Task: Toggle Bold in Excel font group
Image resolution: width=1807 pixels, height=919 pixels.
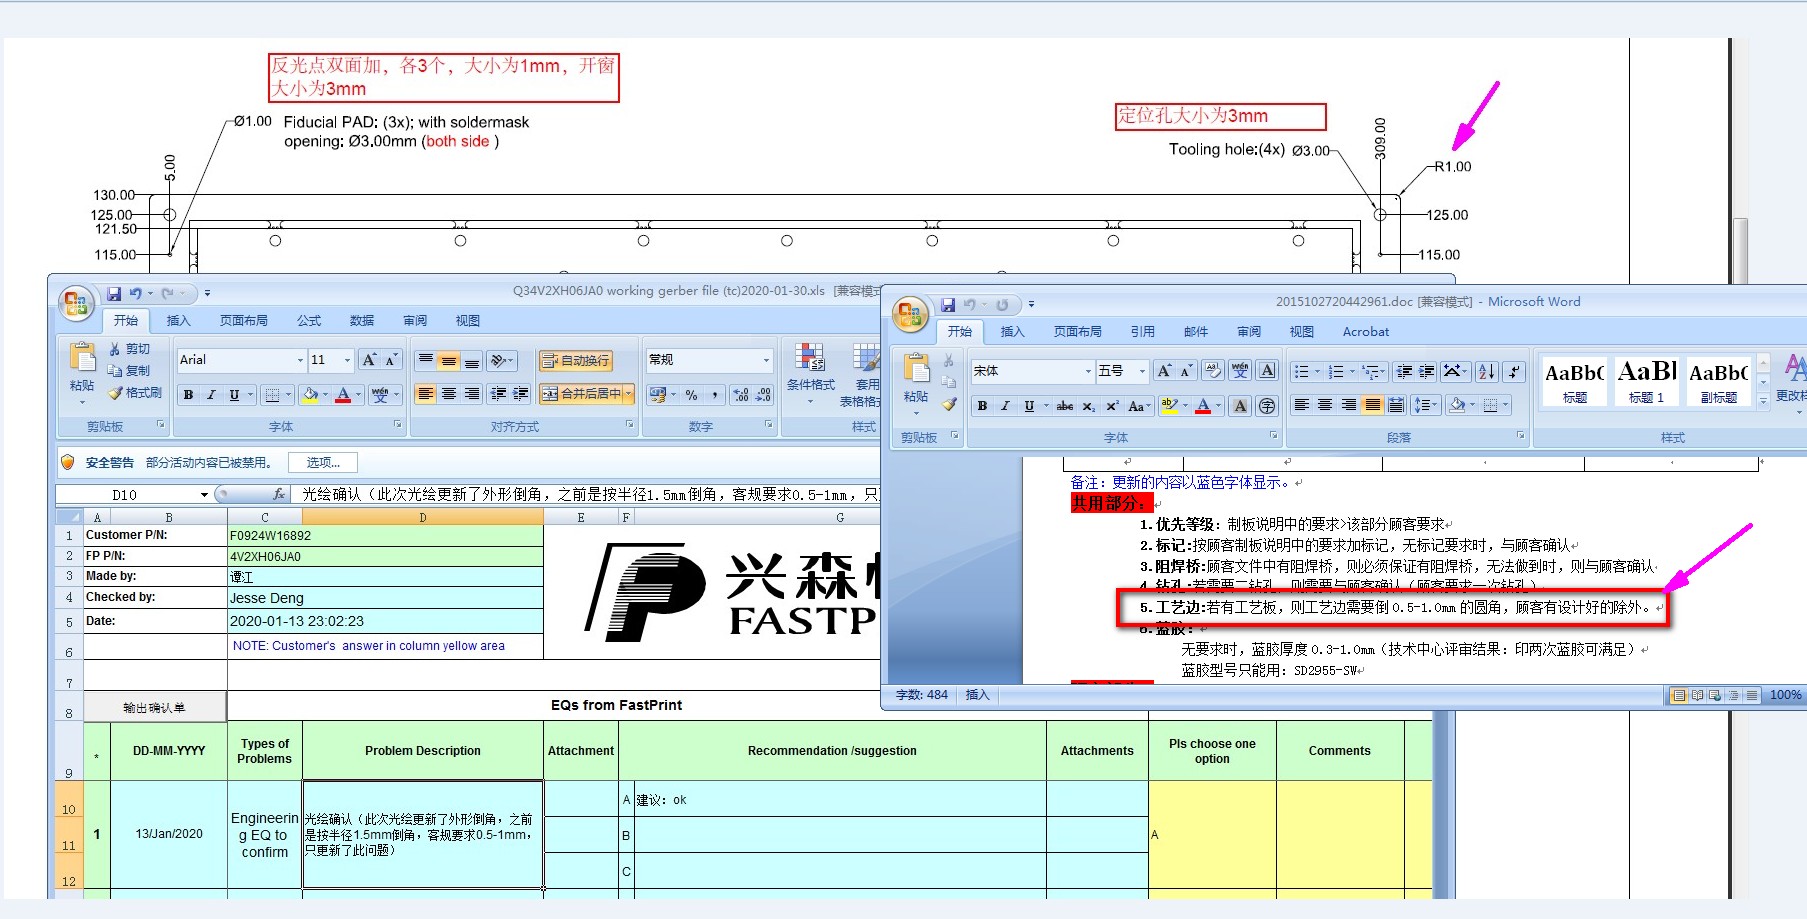Action: [188, 395]
